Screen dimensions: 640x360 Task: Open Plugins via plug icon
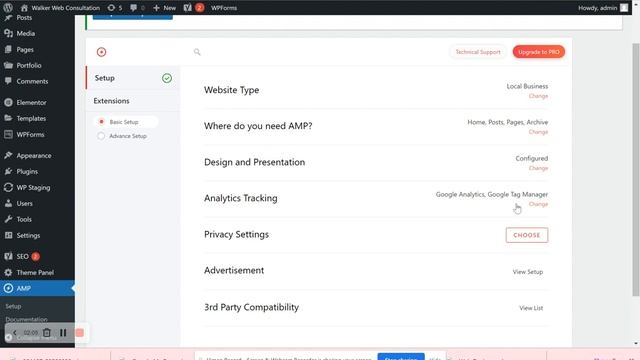[8, 171]
